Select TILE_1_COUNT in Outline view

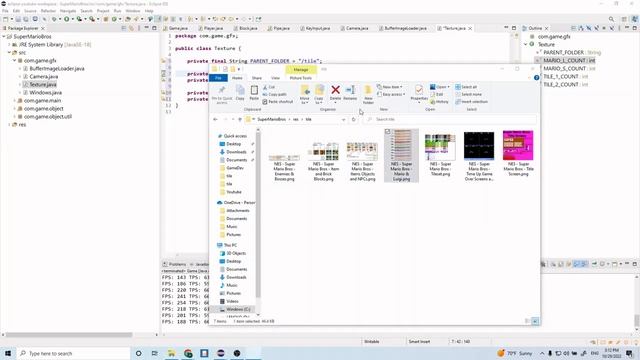click(x=565, y=76)
